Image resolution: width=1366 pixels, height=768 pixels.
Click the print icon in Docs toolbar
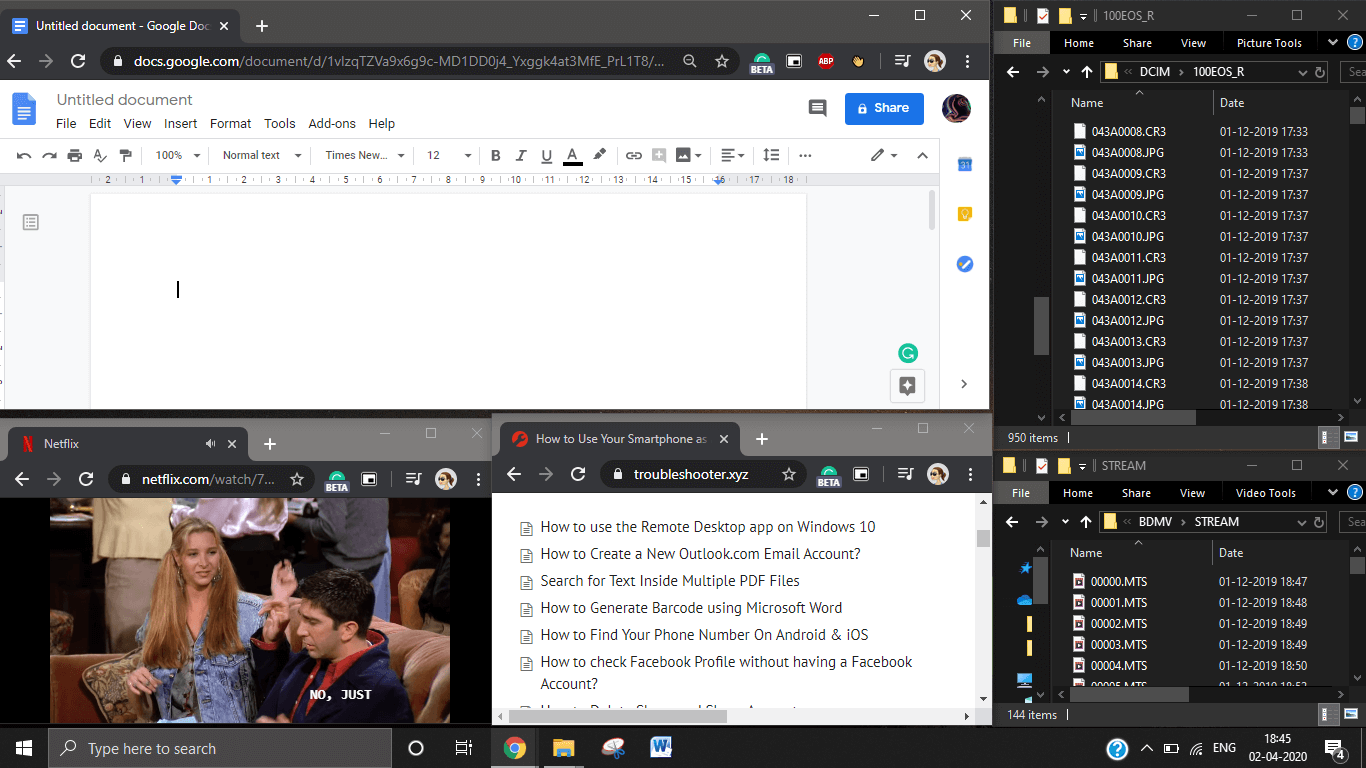tap(75, 155)
